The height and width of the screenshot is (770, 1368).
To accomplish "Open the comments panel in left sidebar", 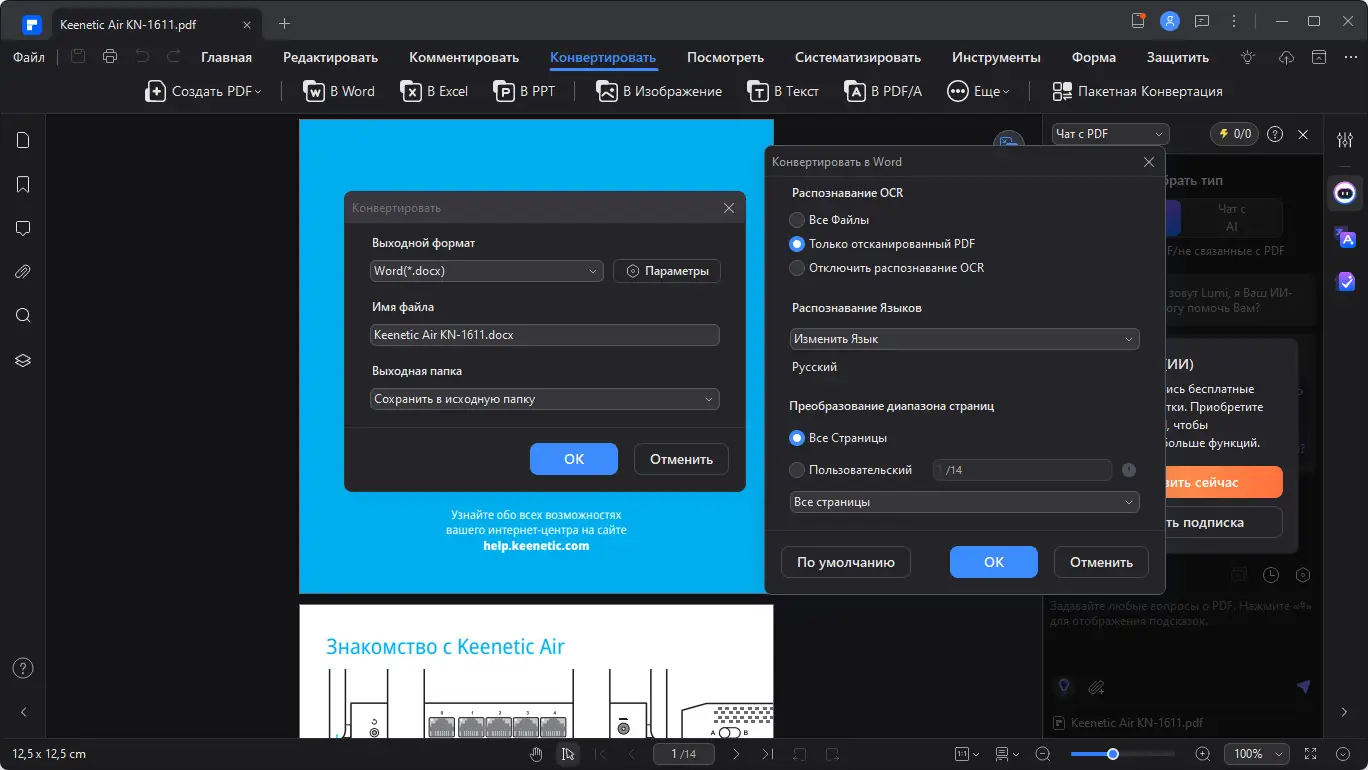I will (23, 228).
